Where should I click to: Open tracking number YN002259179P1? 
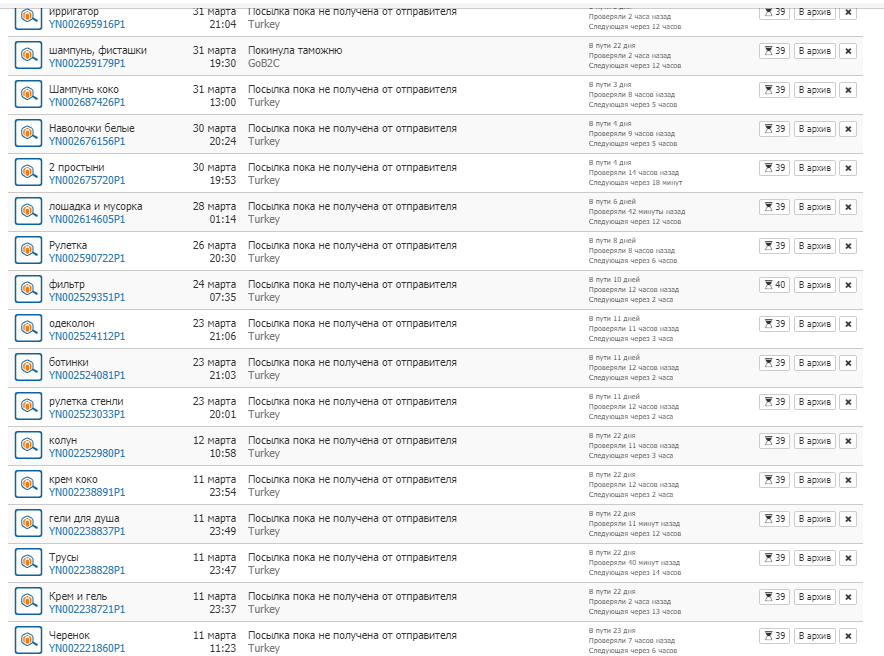pyautogui.click(x=87, y=63)
